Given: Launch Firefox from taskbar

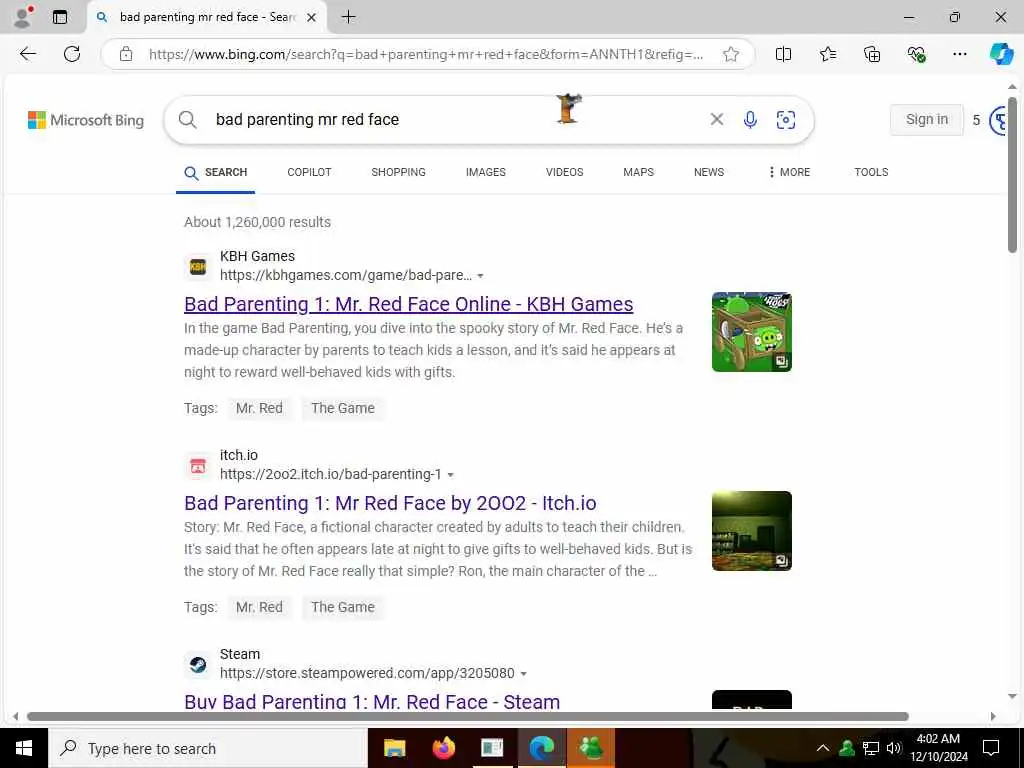Looking at the screenshot, I should coord(443,748).
